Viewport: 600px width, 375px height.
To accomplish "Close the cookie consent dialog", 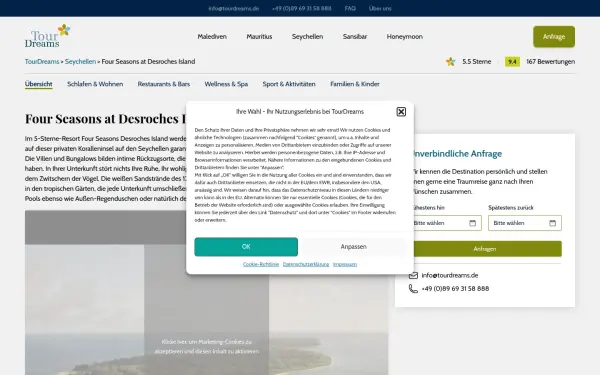I will click(x=401, y=112).
